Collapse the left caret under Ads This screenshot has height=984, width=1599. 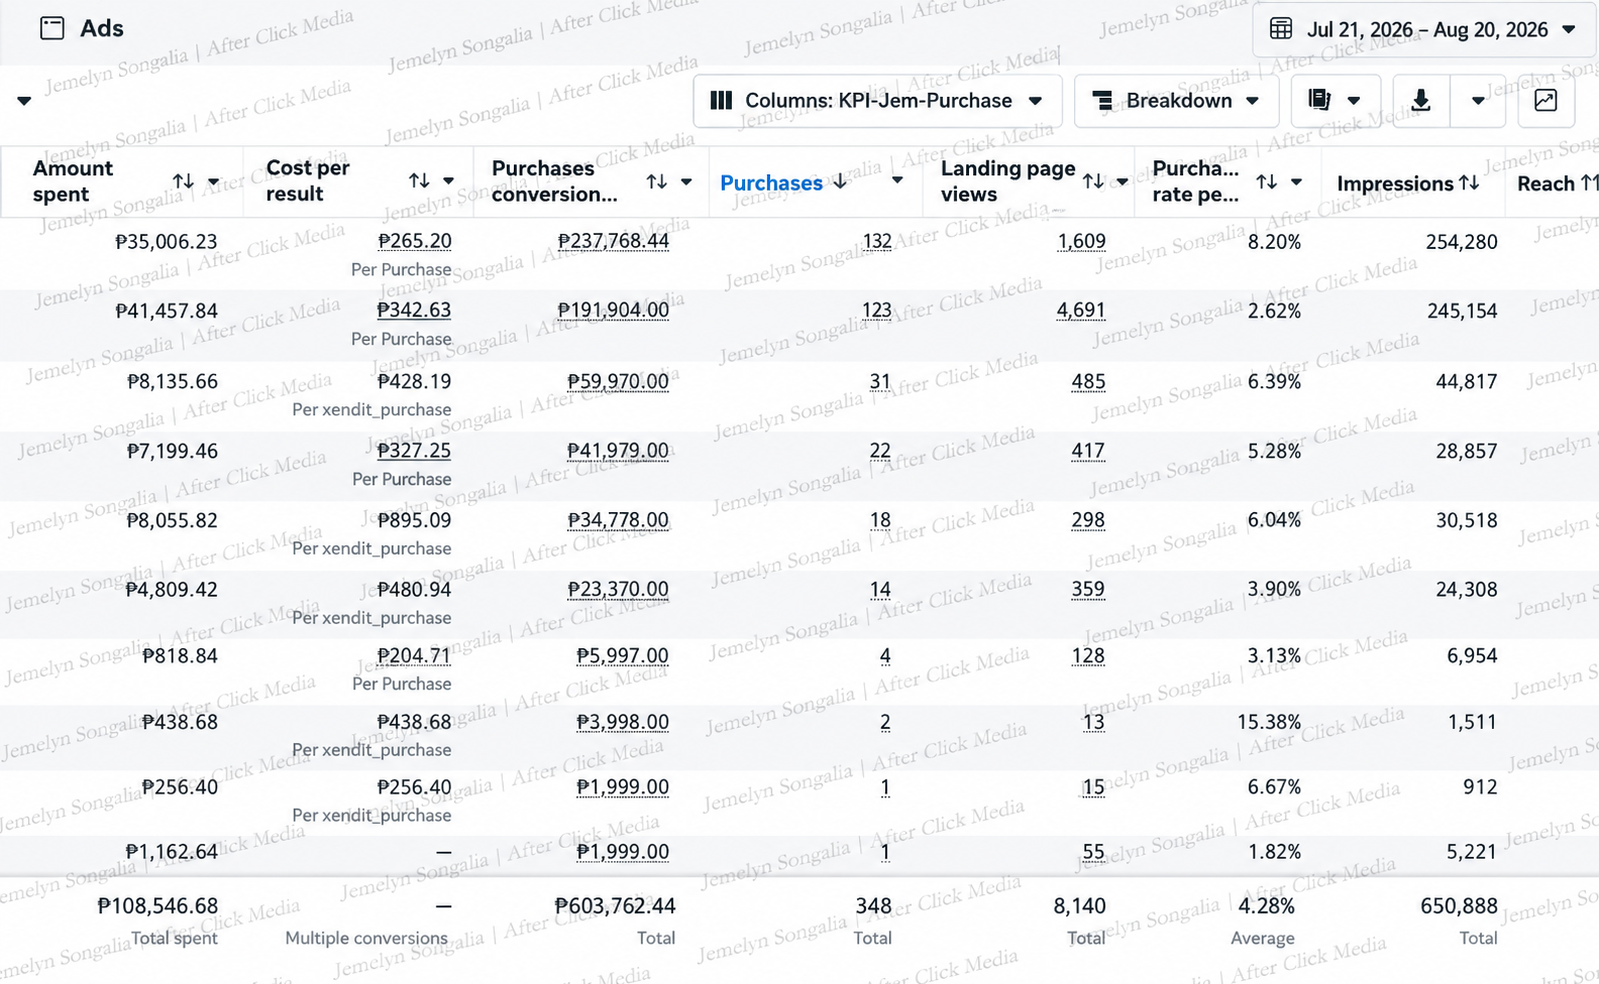pyautogui.click(x=24, y=101)
